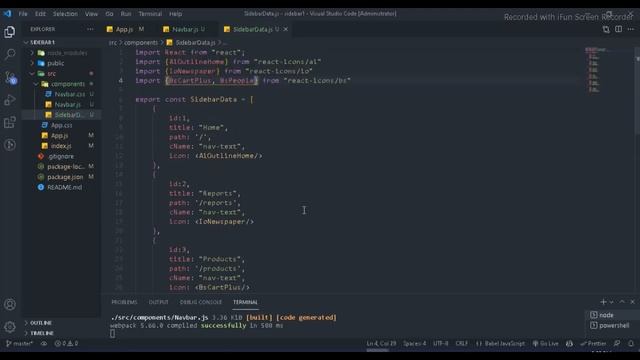
Task: Open the Manage gear icon
Action: coord(10,327)
